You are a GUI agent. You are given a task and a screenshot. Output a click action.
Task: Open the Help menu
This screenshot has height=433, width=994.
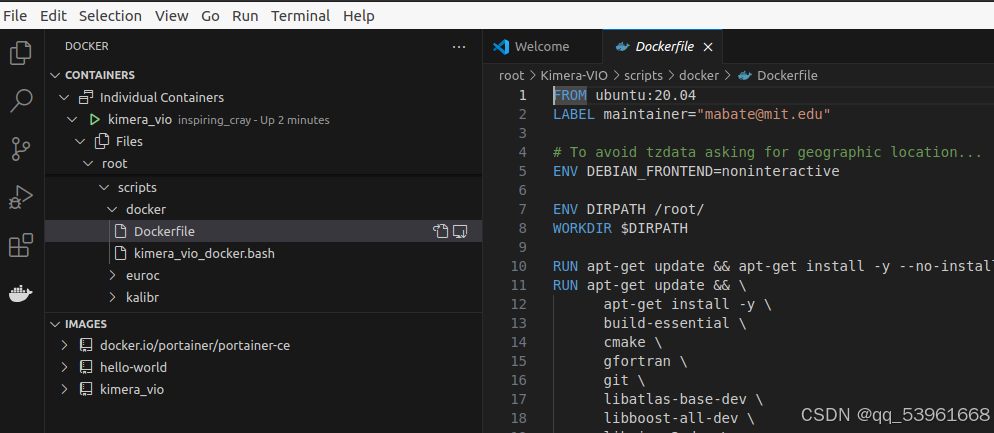coord(359,16)
